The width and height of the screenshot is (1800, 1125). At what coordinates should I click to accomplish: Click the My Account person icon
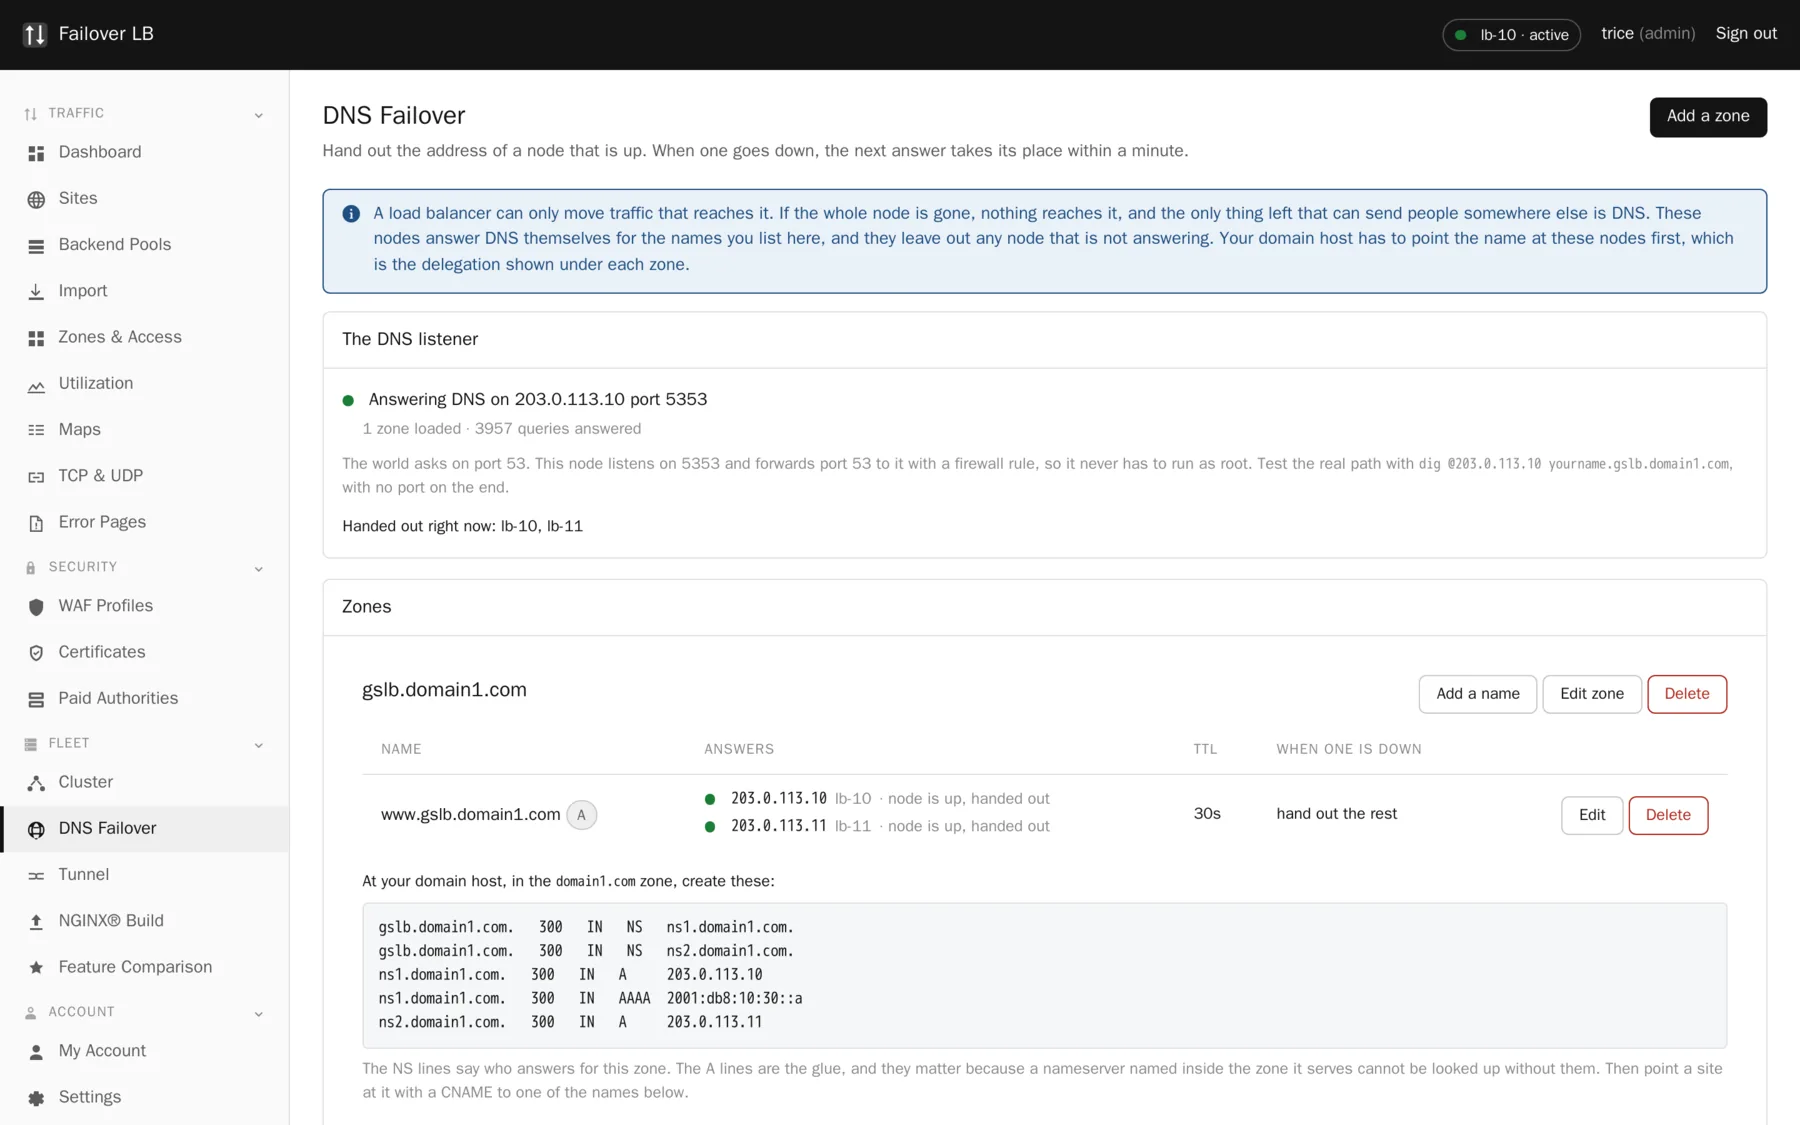tap(36, 1051)
